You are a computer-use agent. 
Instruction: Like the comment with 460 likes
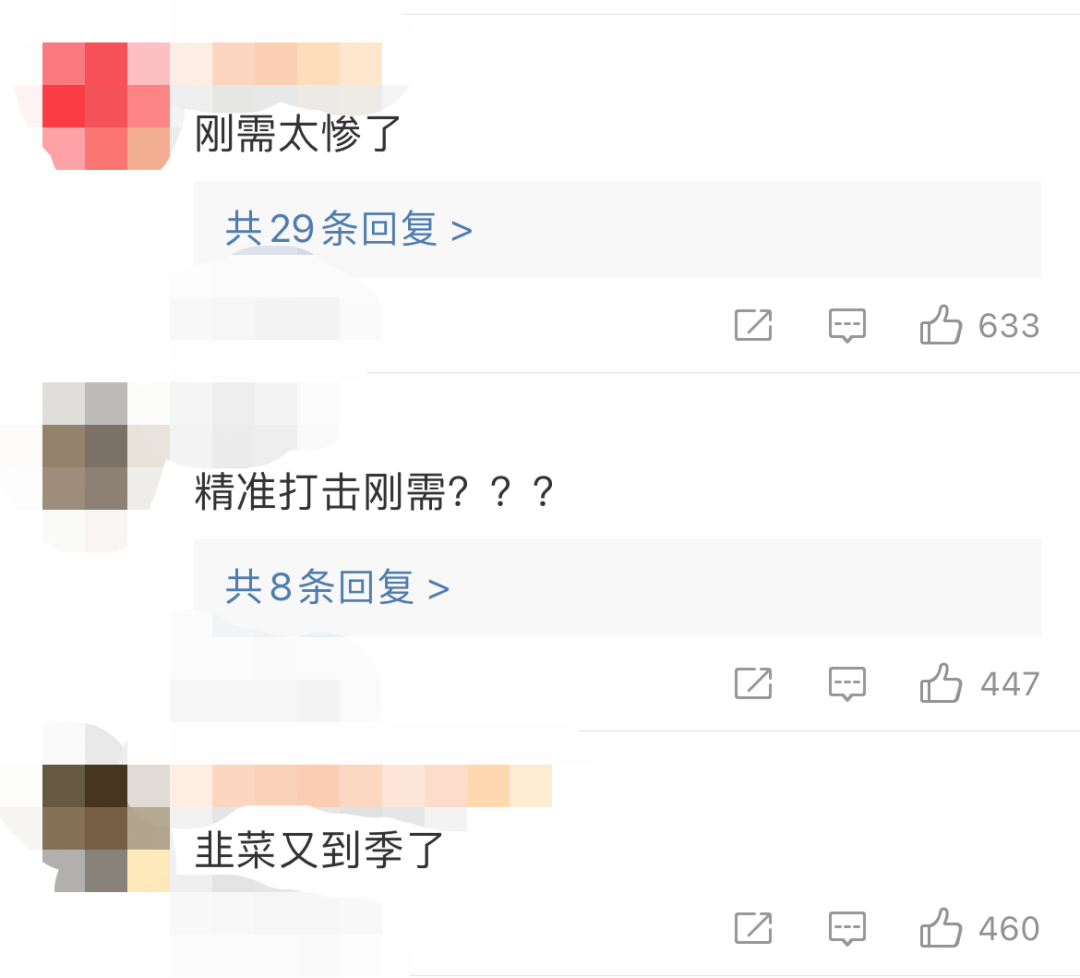coord(941,927)
